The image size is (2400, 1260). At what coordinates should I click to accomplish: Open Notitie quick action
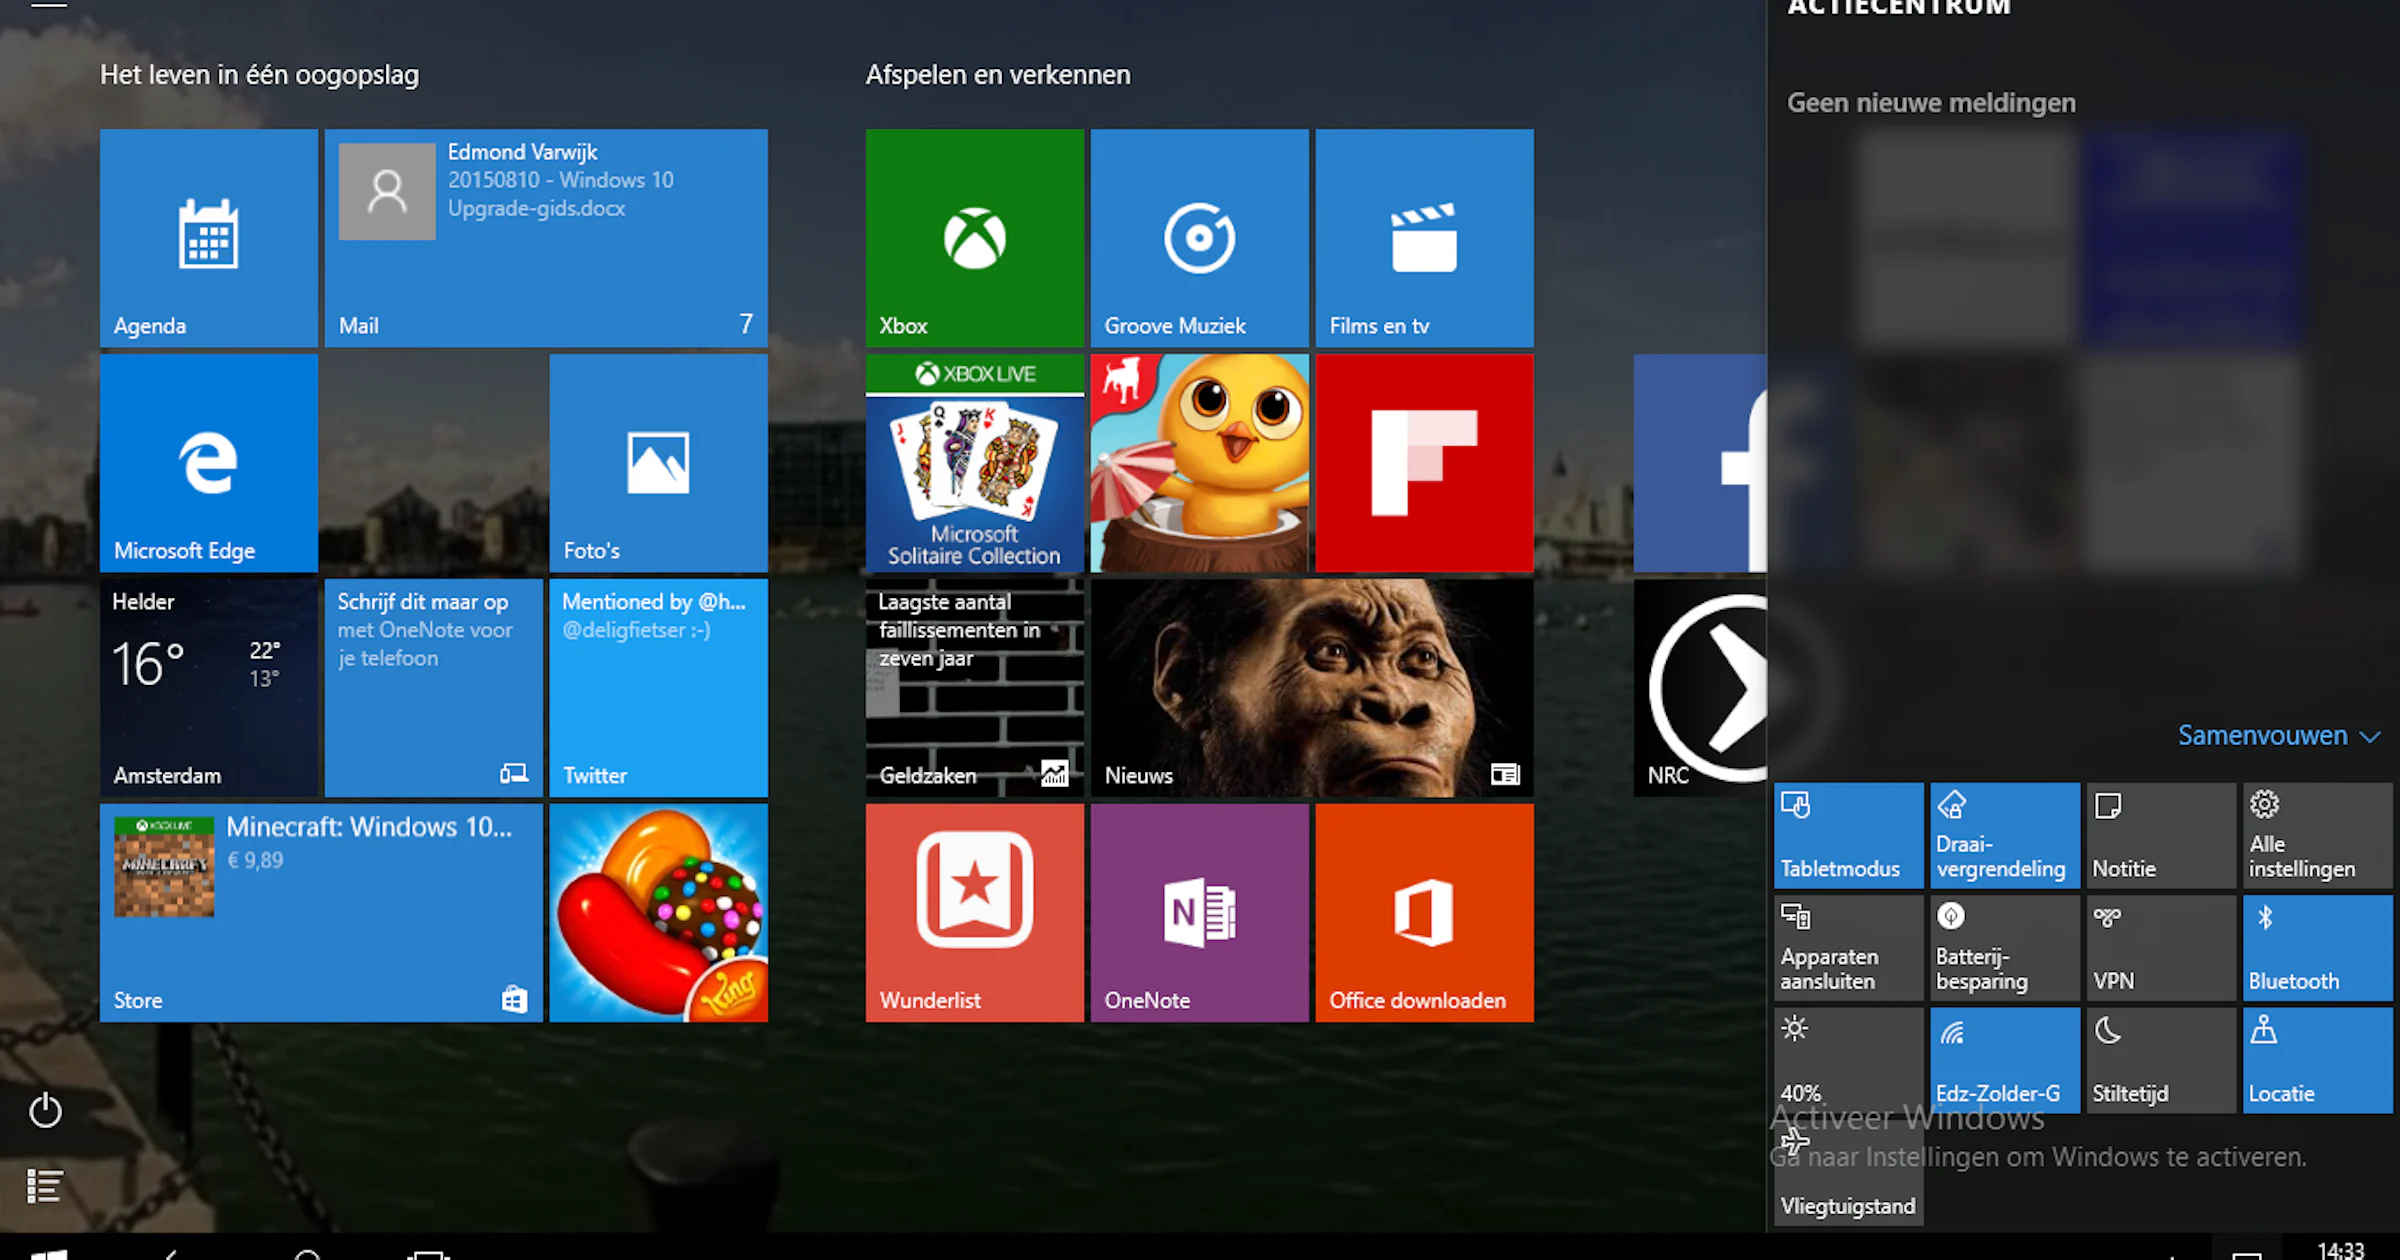tap(2161, 836)
